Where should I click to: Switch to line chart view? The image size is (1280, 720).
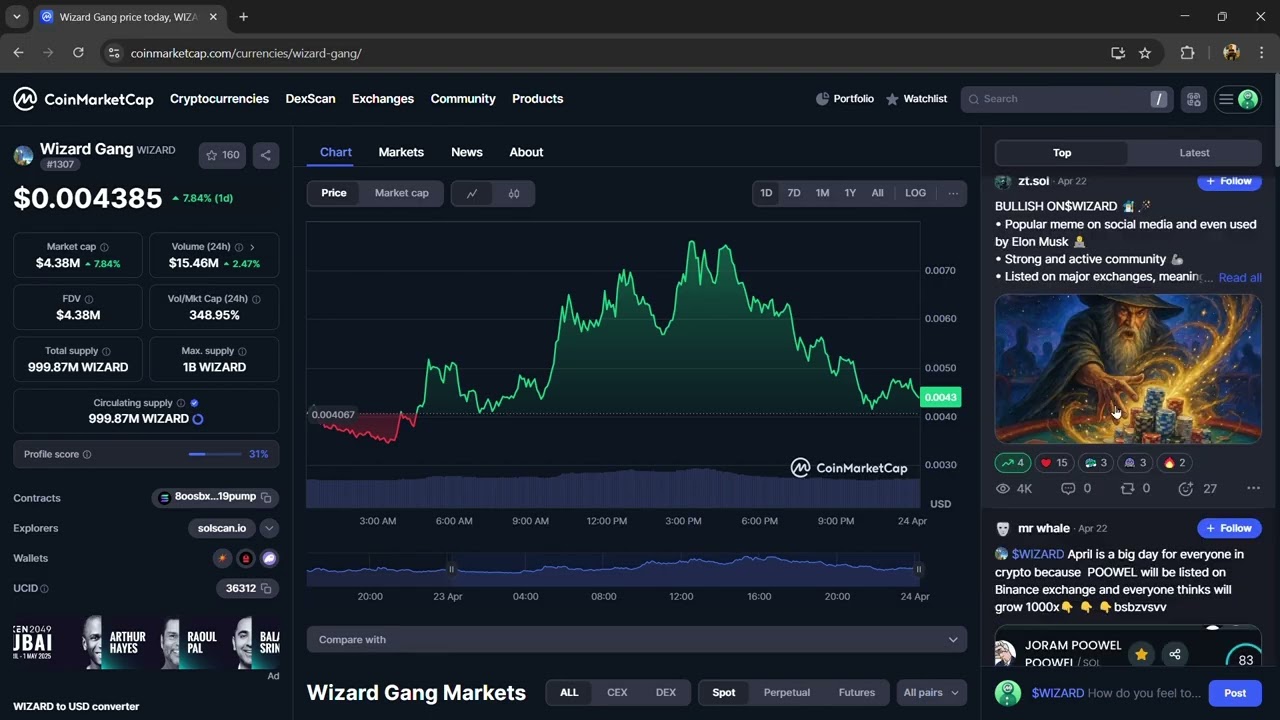tap(472, 193)
